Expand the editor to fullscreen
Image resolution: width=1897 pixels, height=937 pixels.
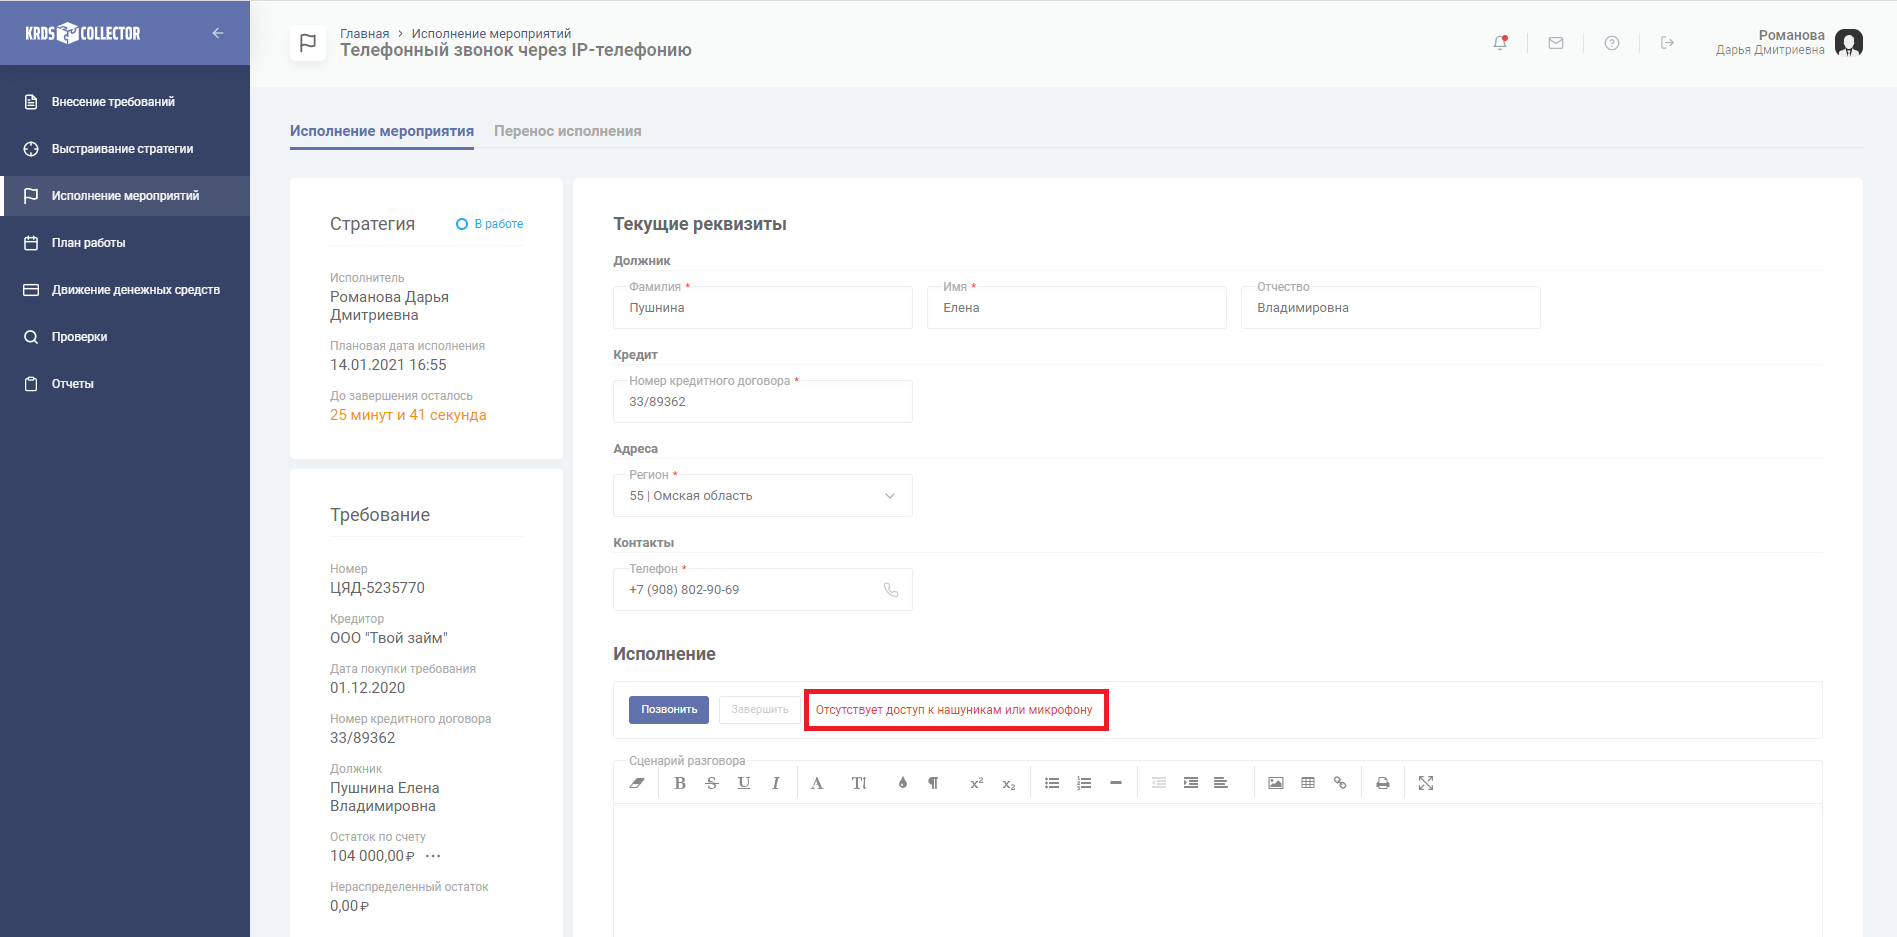pyautogui.click(x=1426, y=783)
